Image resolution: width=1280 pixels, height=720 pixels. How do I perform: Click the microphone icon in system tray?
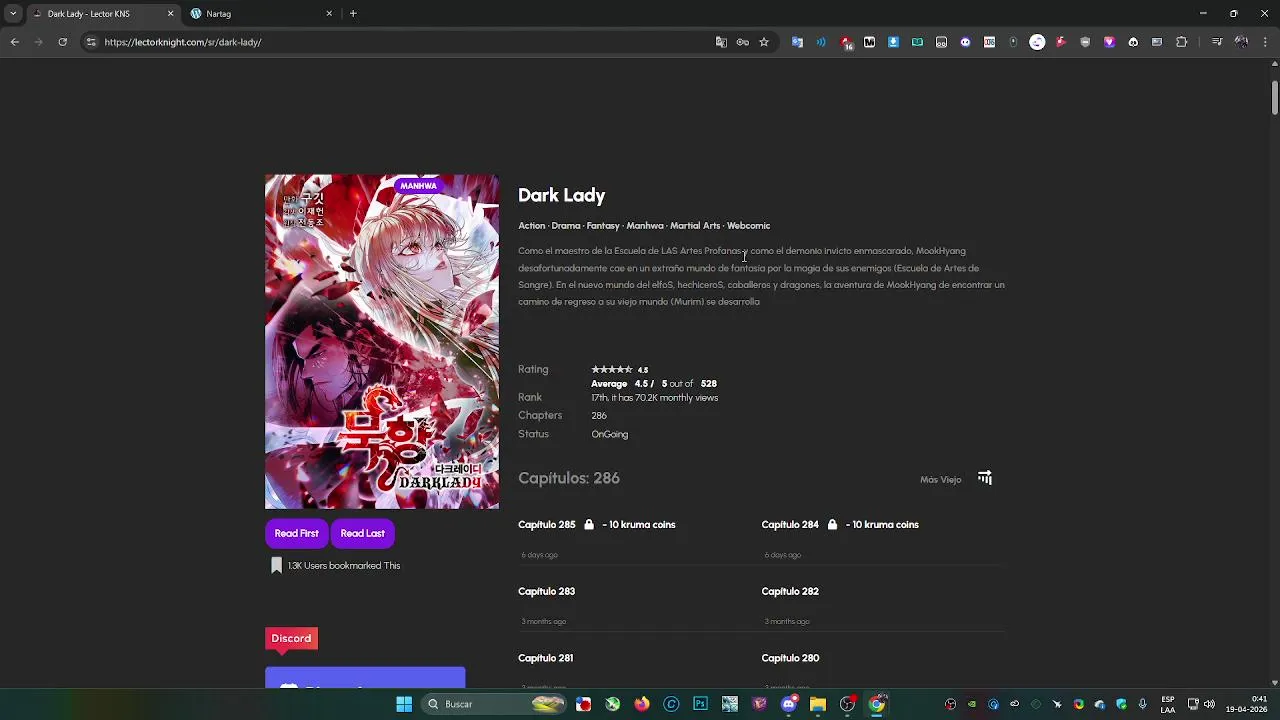[x=1142, y=704]
